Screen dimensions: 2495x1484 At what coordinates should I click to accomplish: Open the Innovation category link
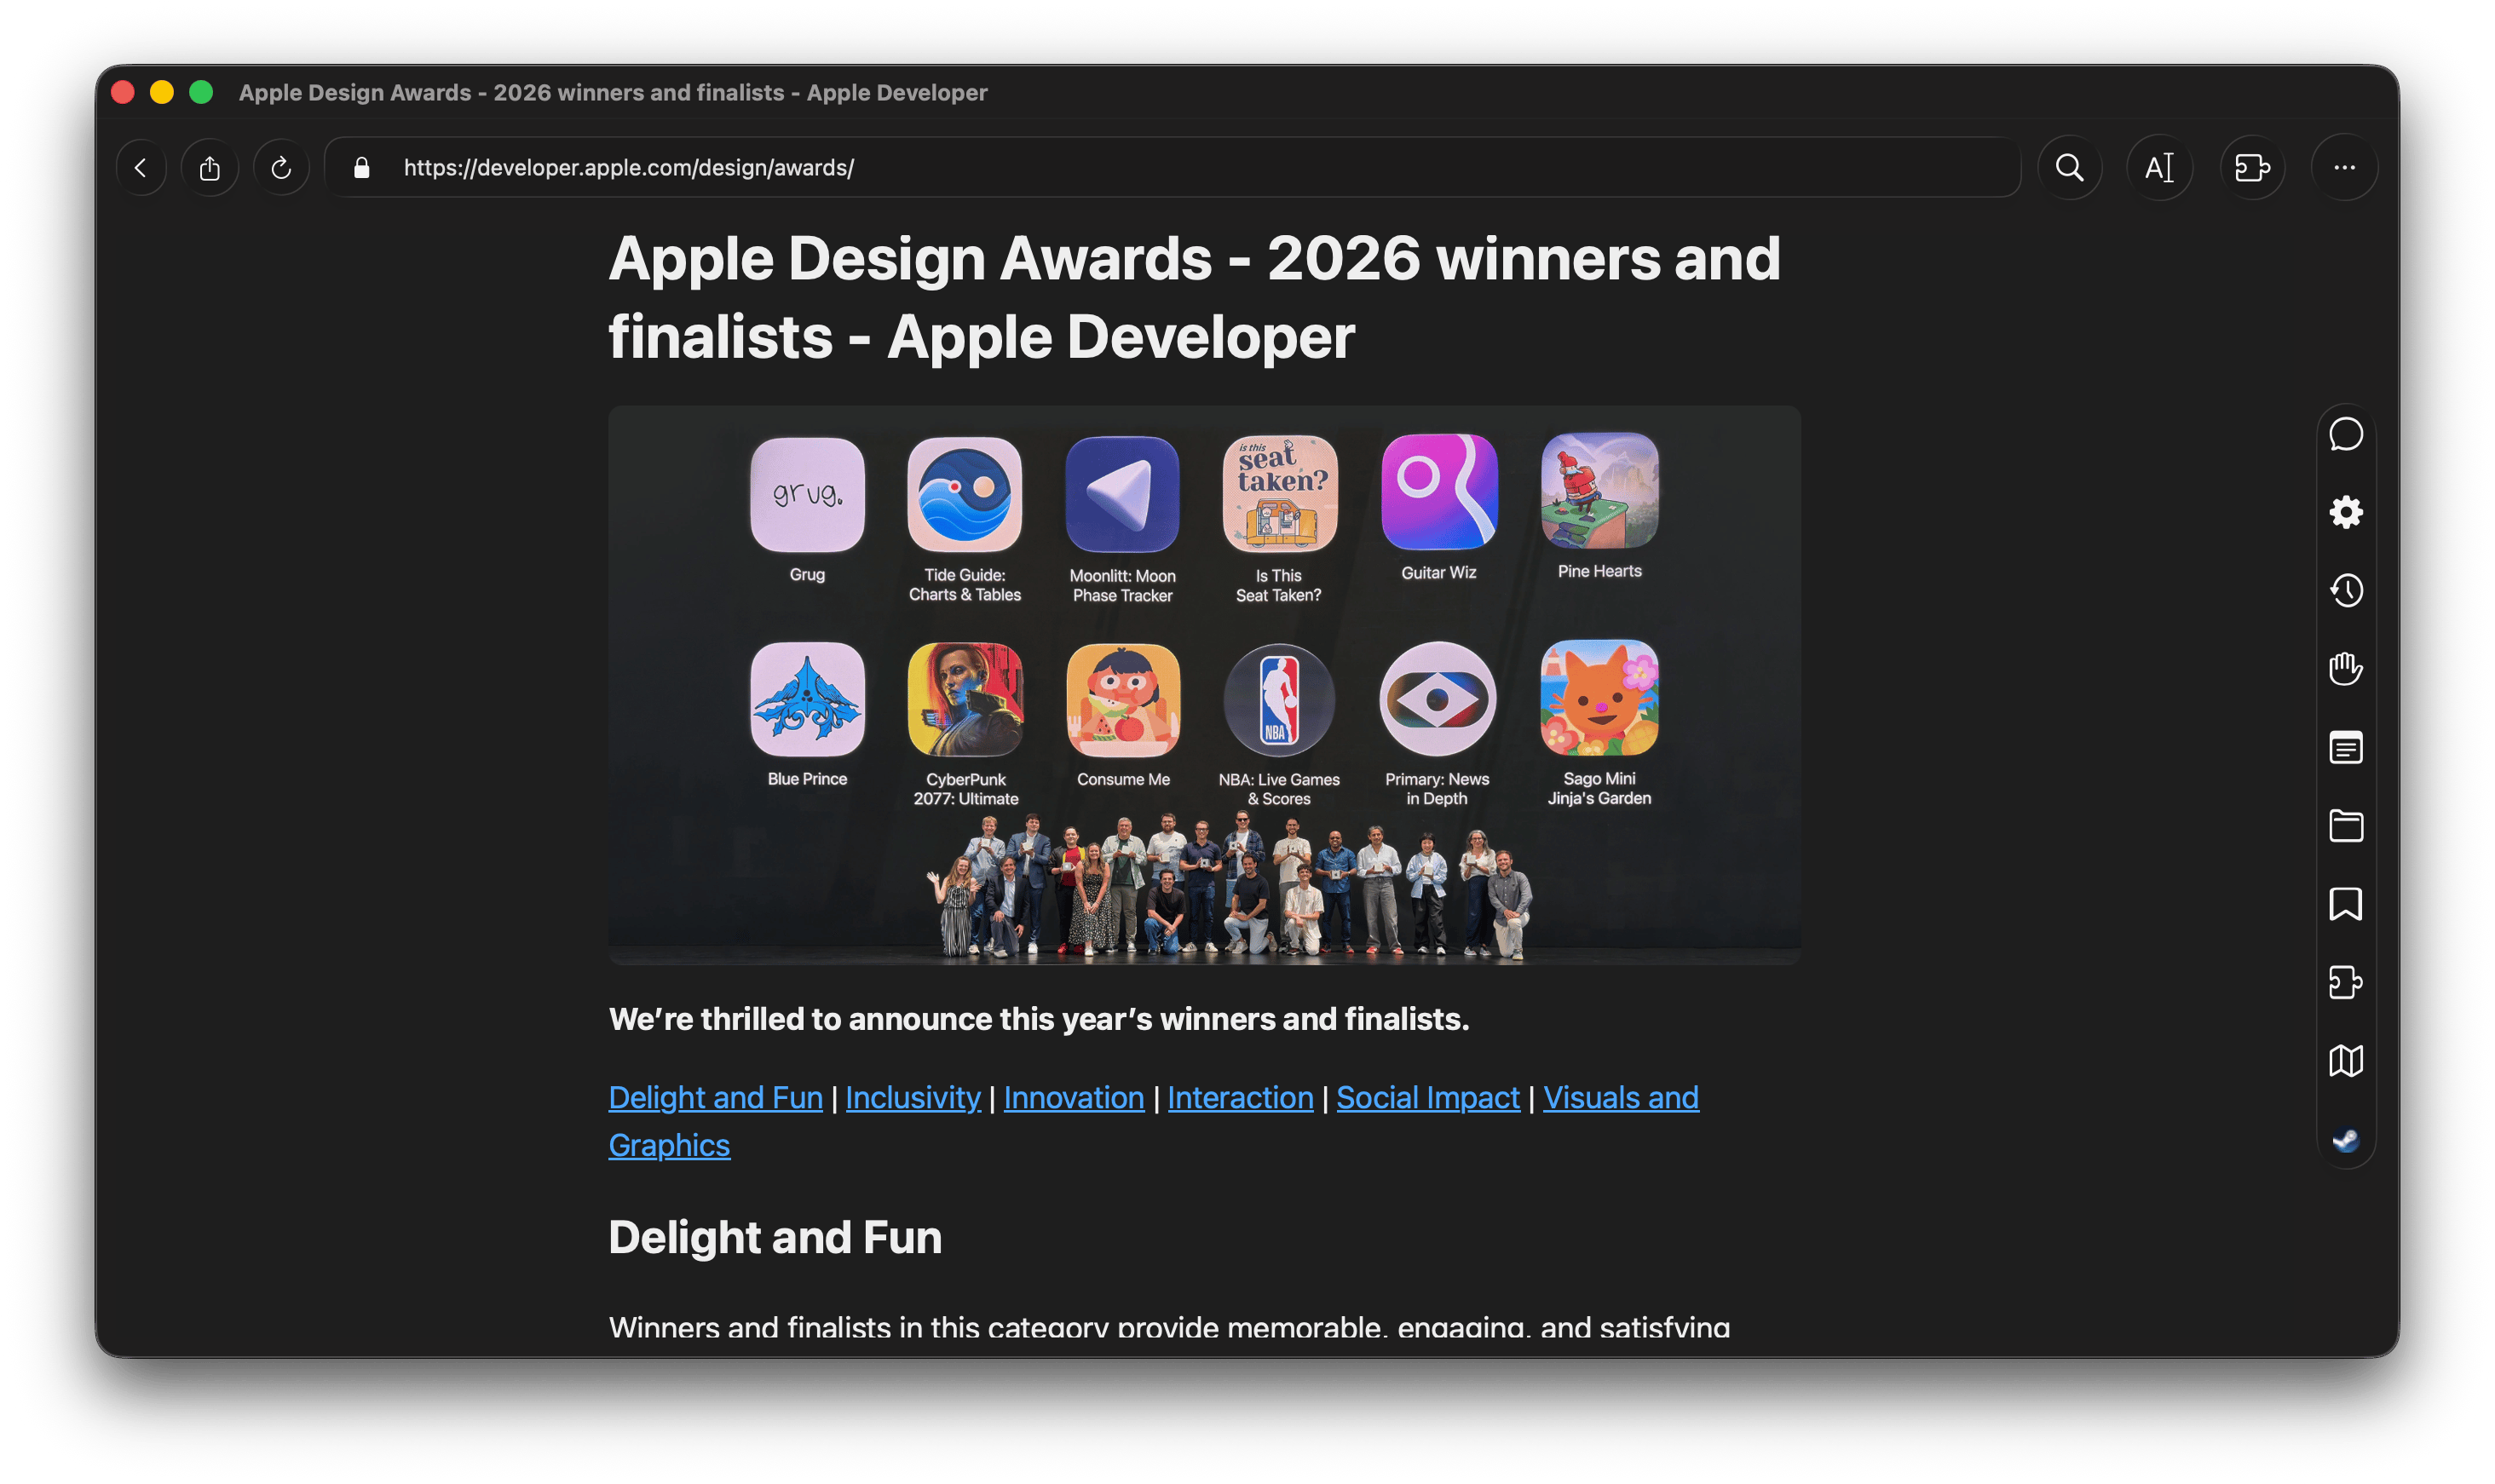[x=1074, y=1098]
